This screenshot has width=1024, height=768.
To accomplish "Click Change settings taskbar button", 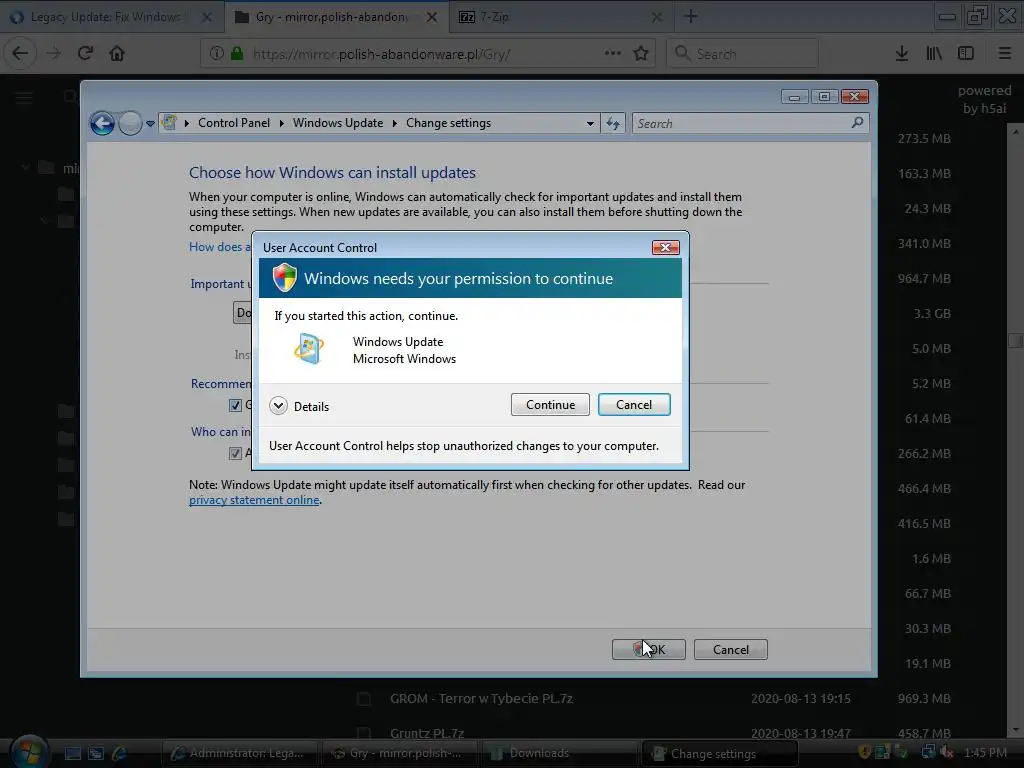I will click(719, 753).
